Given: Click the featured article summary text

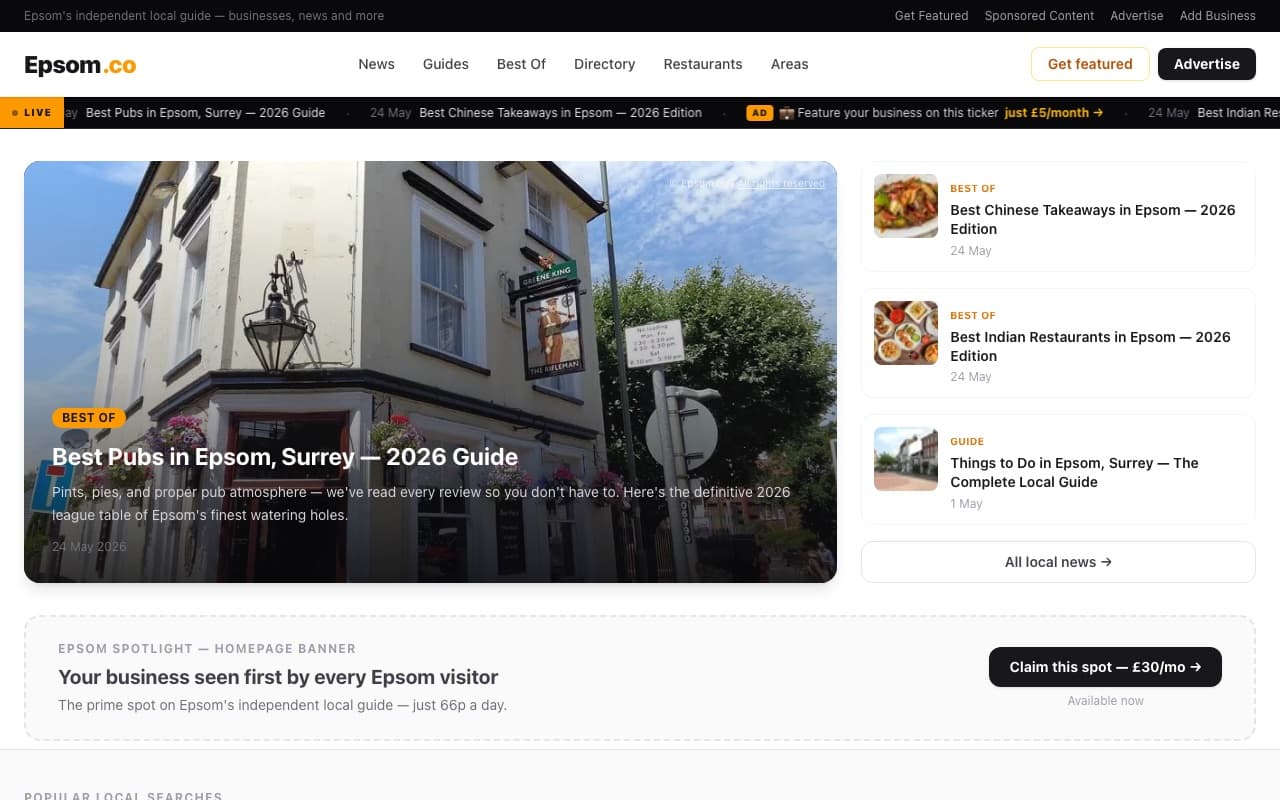Looking at the screenshot, I should [421, 504].
